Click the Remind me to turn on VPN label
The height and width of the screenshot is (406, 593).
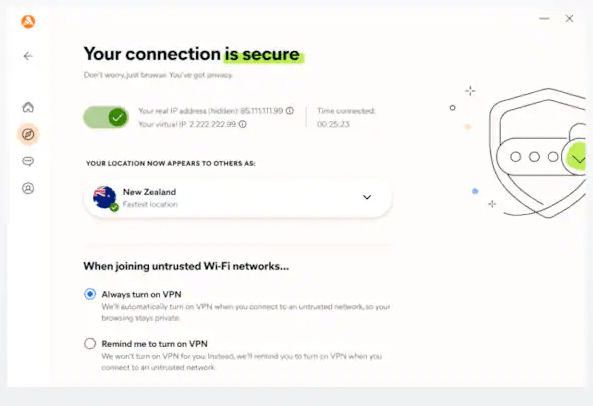pos(154,344)
